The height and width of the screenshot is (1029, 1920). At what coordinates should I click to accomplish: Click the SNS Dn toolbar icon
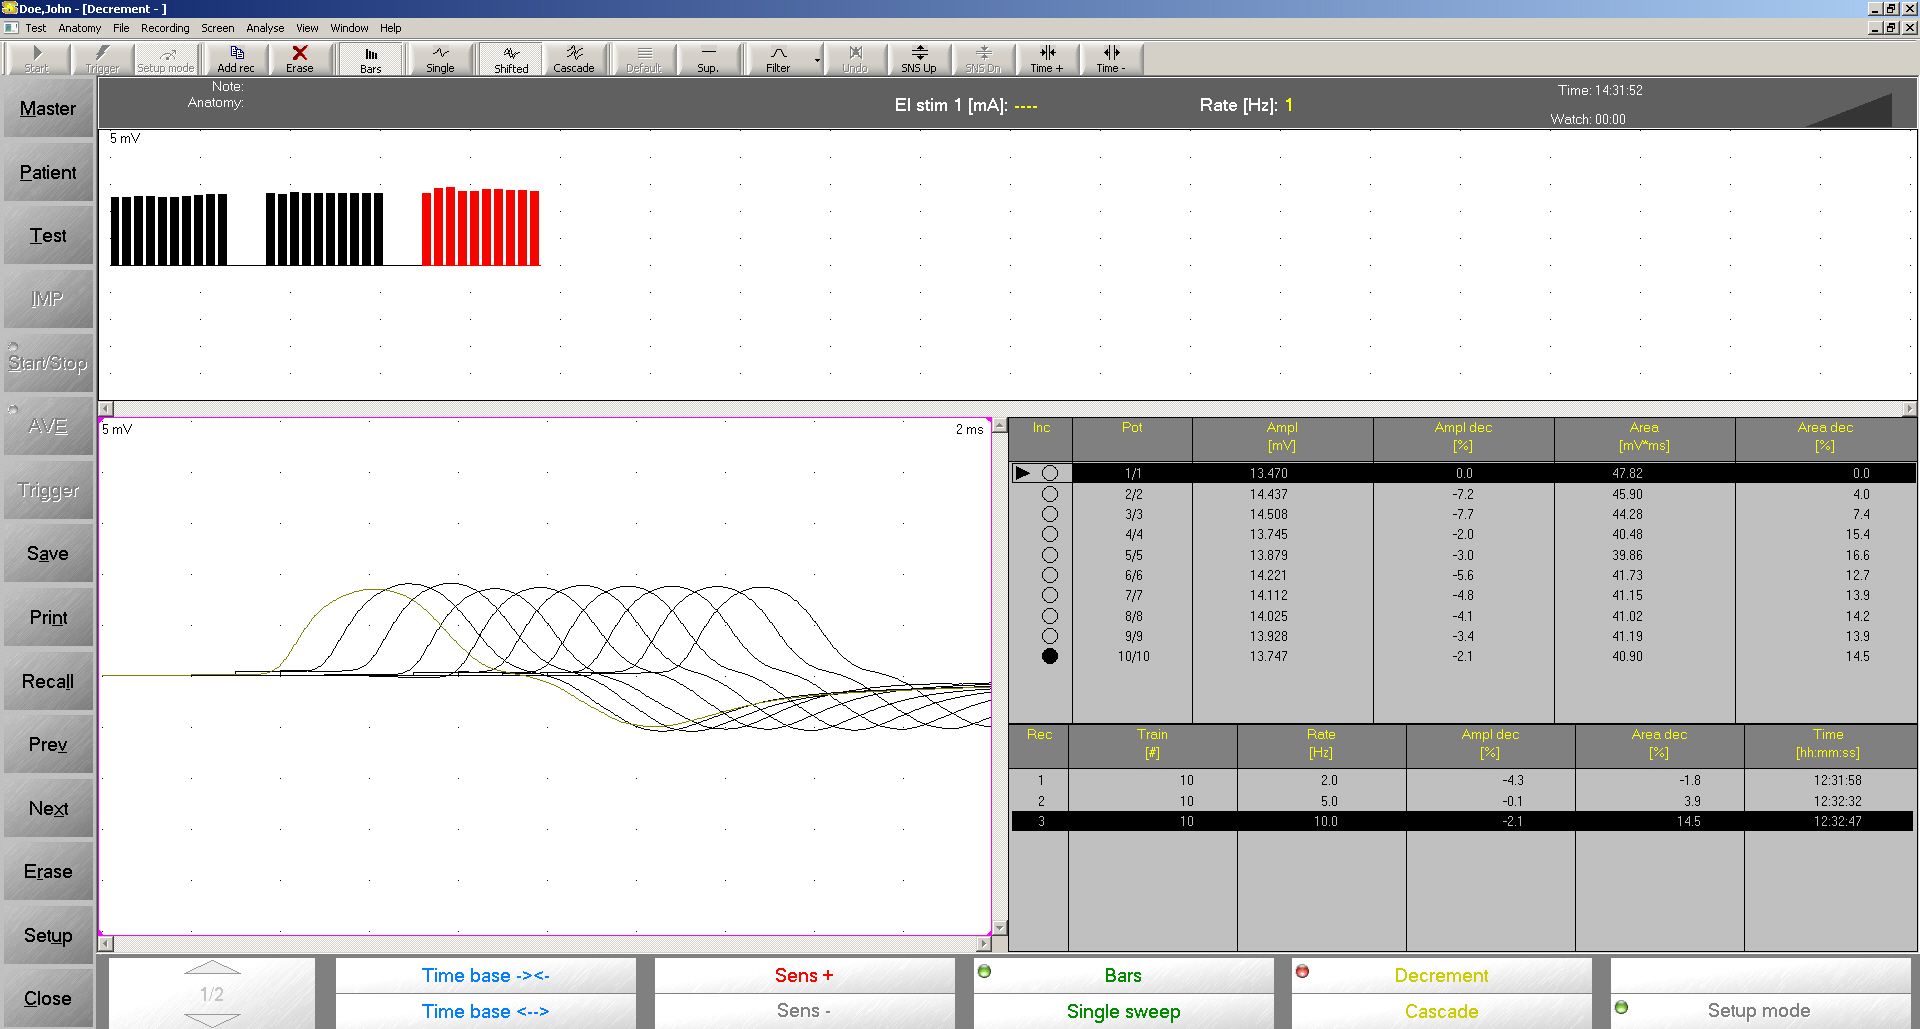pos(983,59)
